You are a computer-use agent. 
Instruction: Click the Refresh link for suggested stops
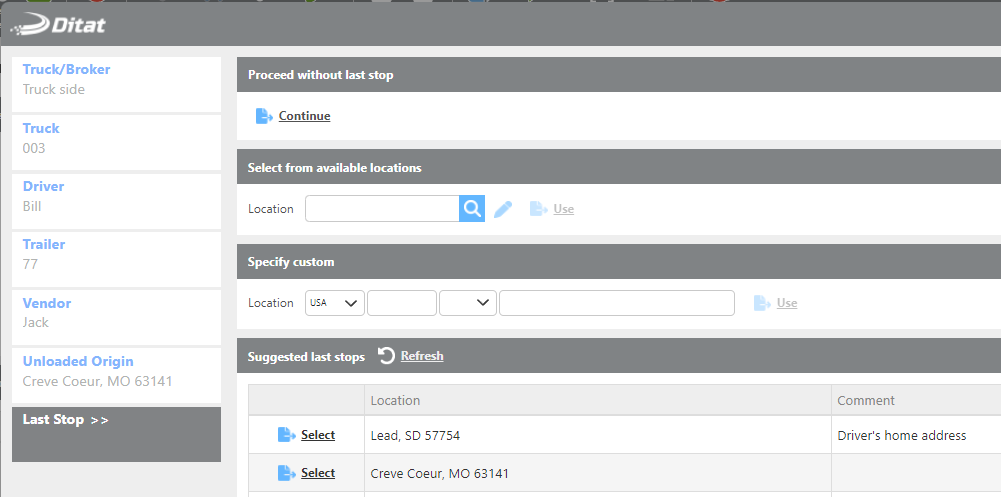point(421,356)
